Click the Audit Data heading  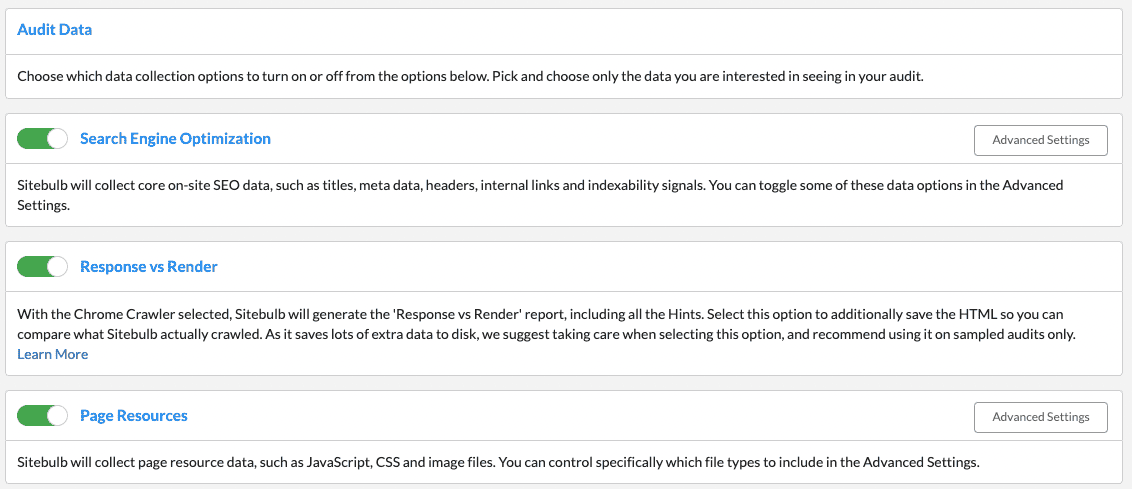55,30
